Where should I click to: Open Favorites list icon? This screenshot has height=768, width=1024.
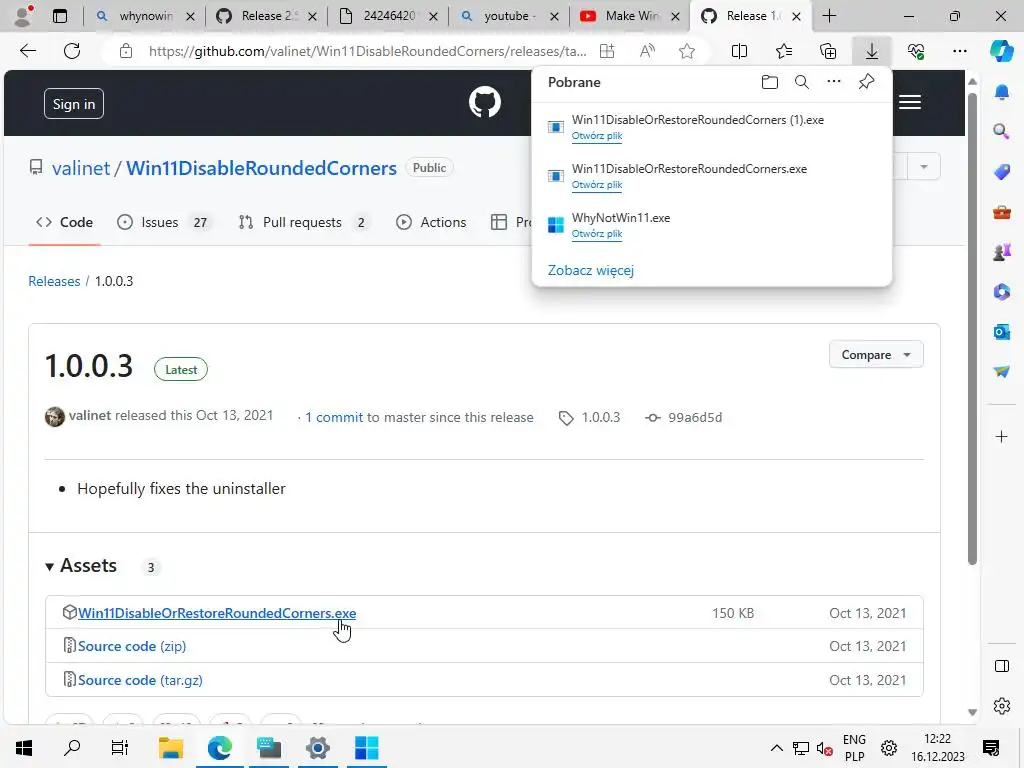[784, 51]
